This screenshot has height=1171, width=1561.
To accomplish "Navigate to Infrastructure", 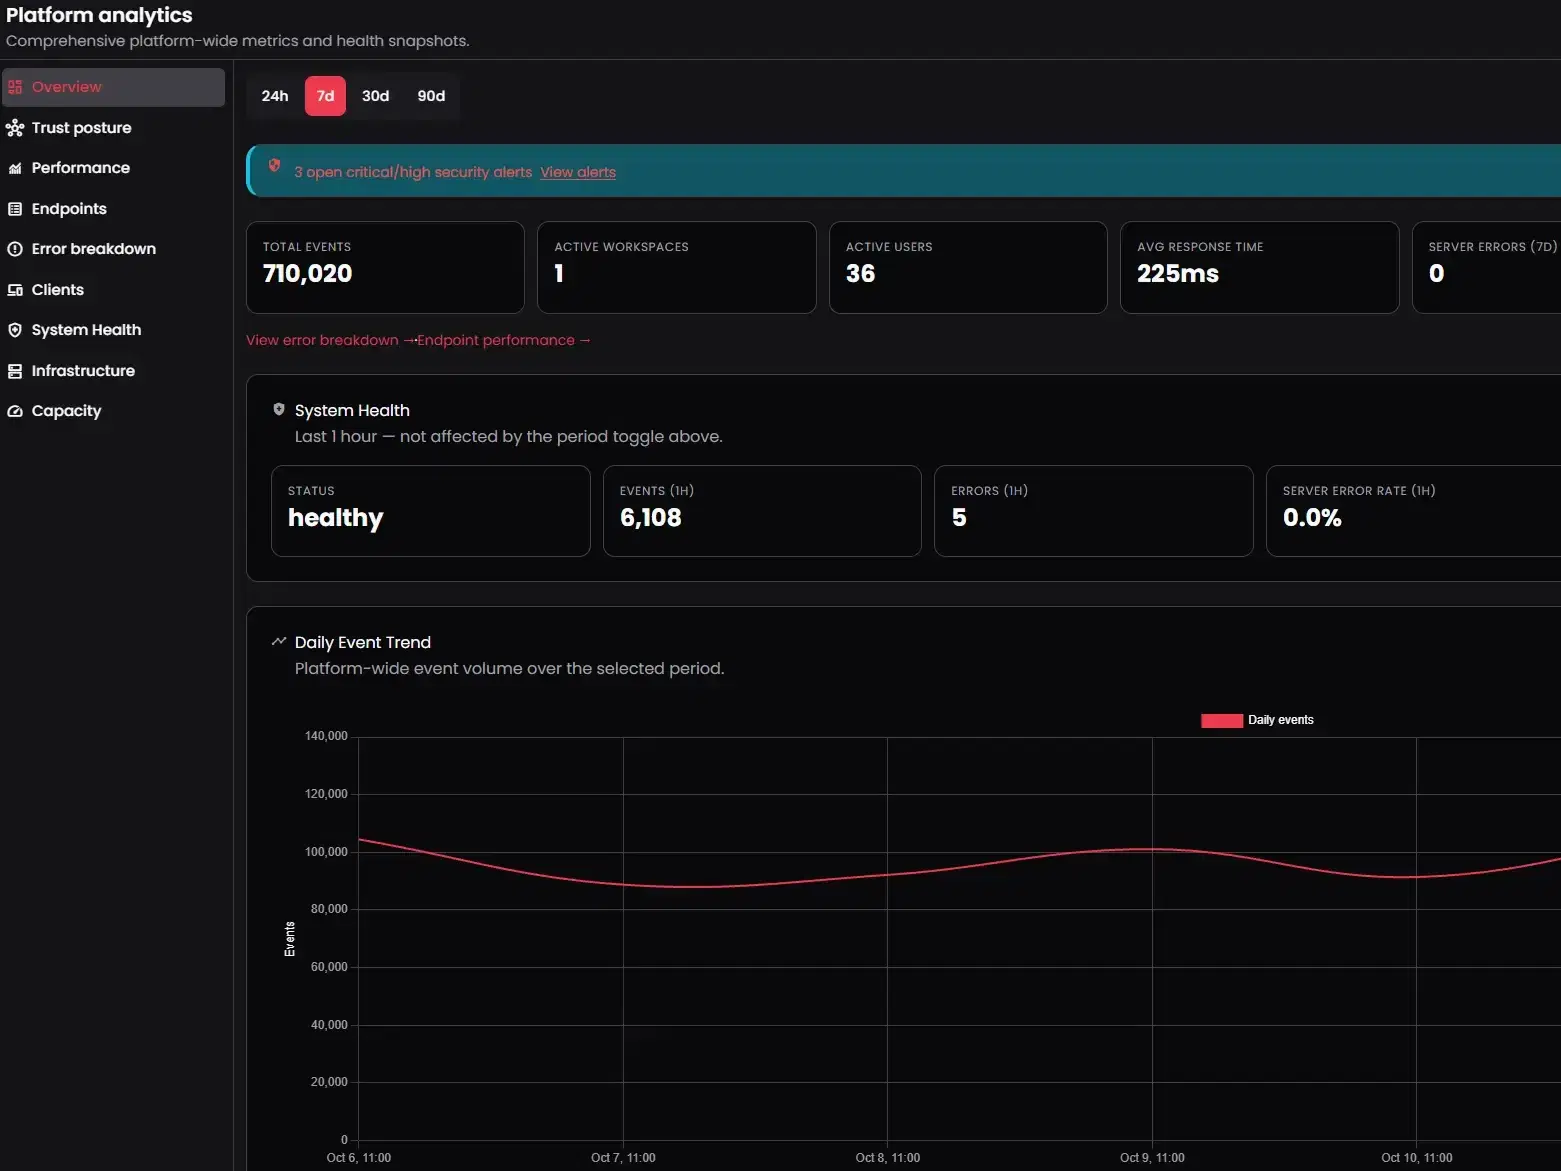I will pyautogui.click(x=113, y=371).
